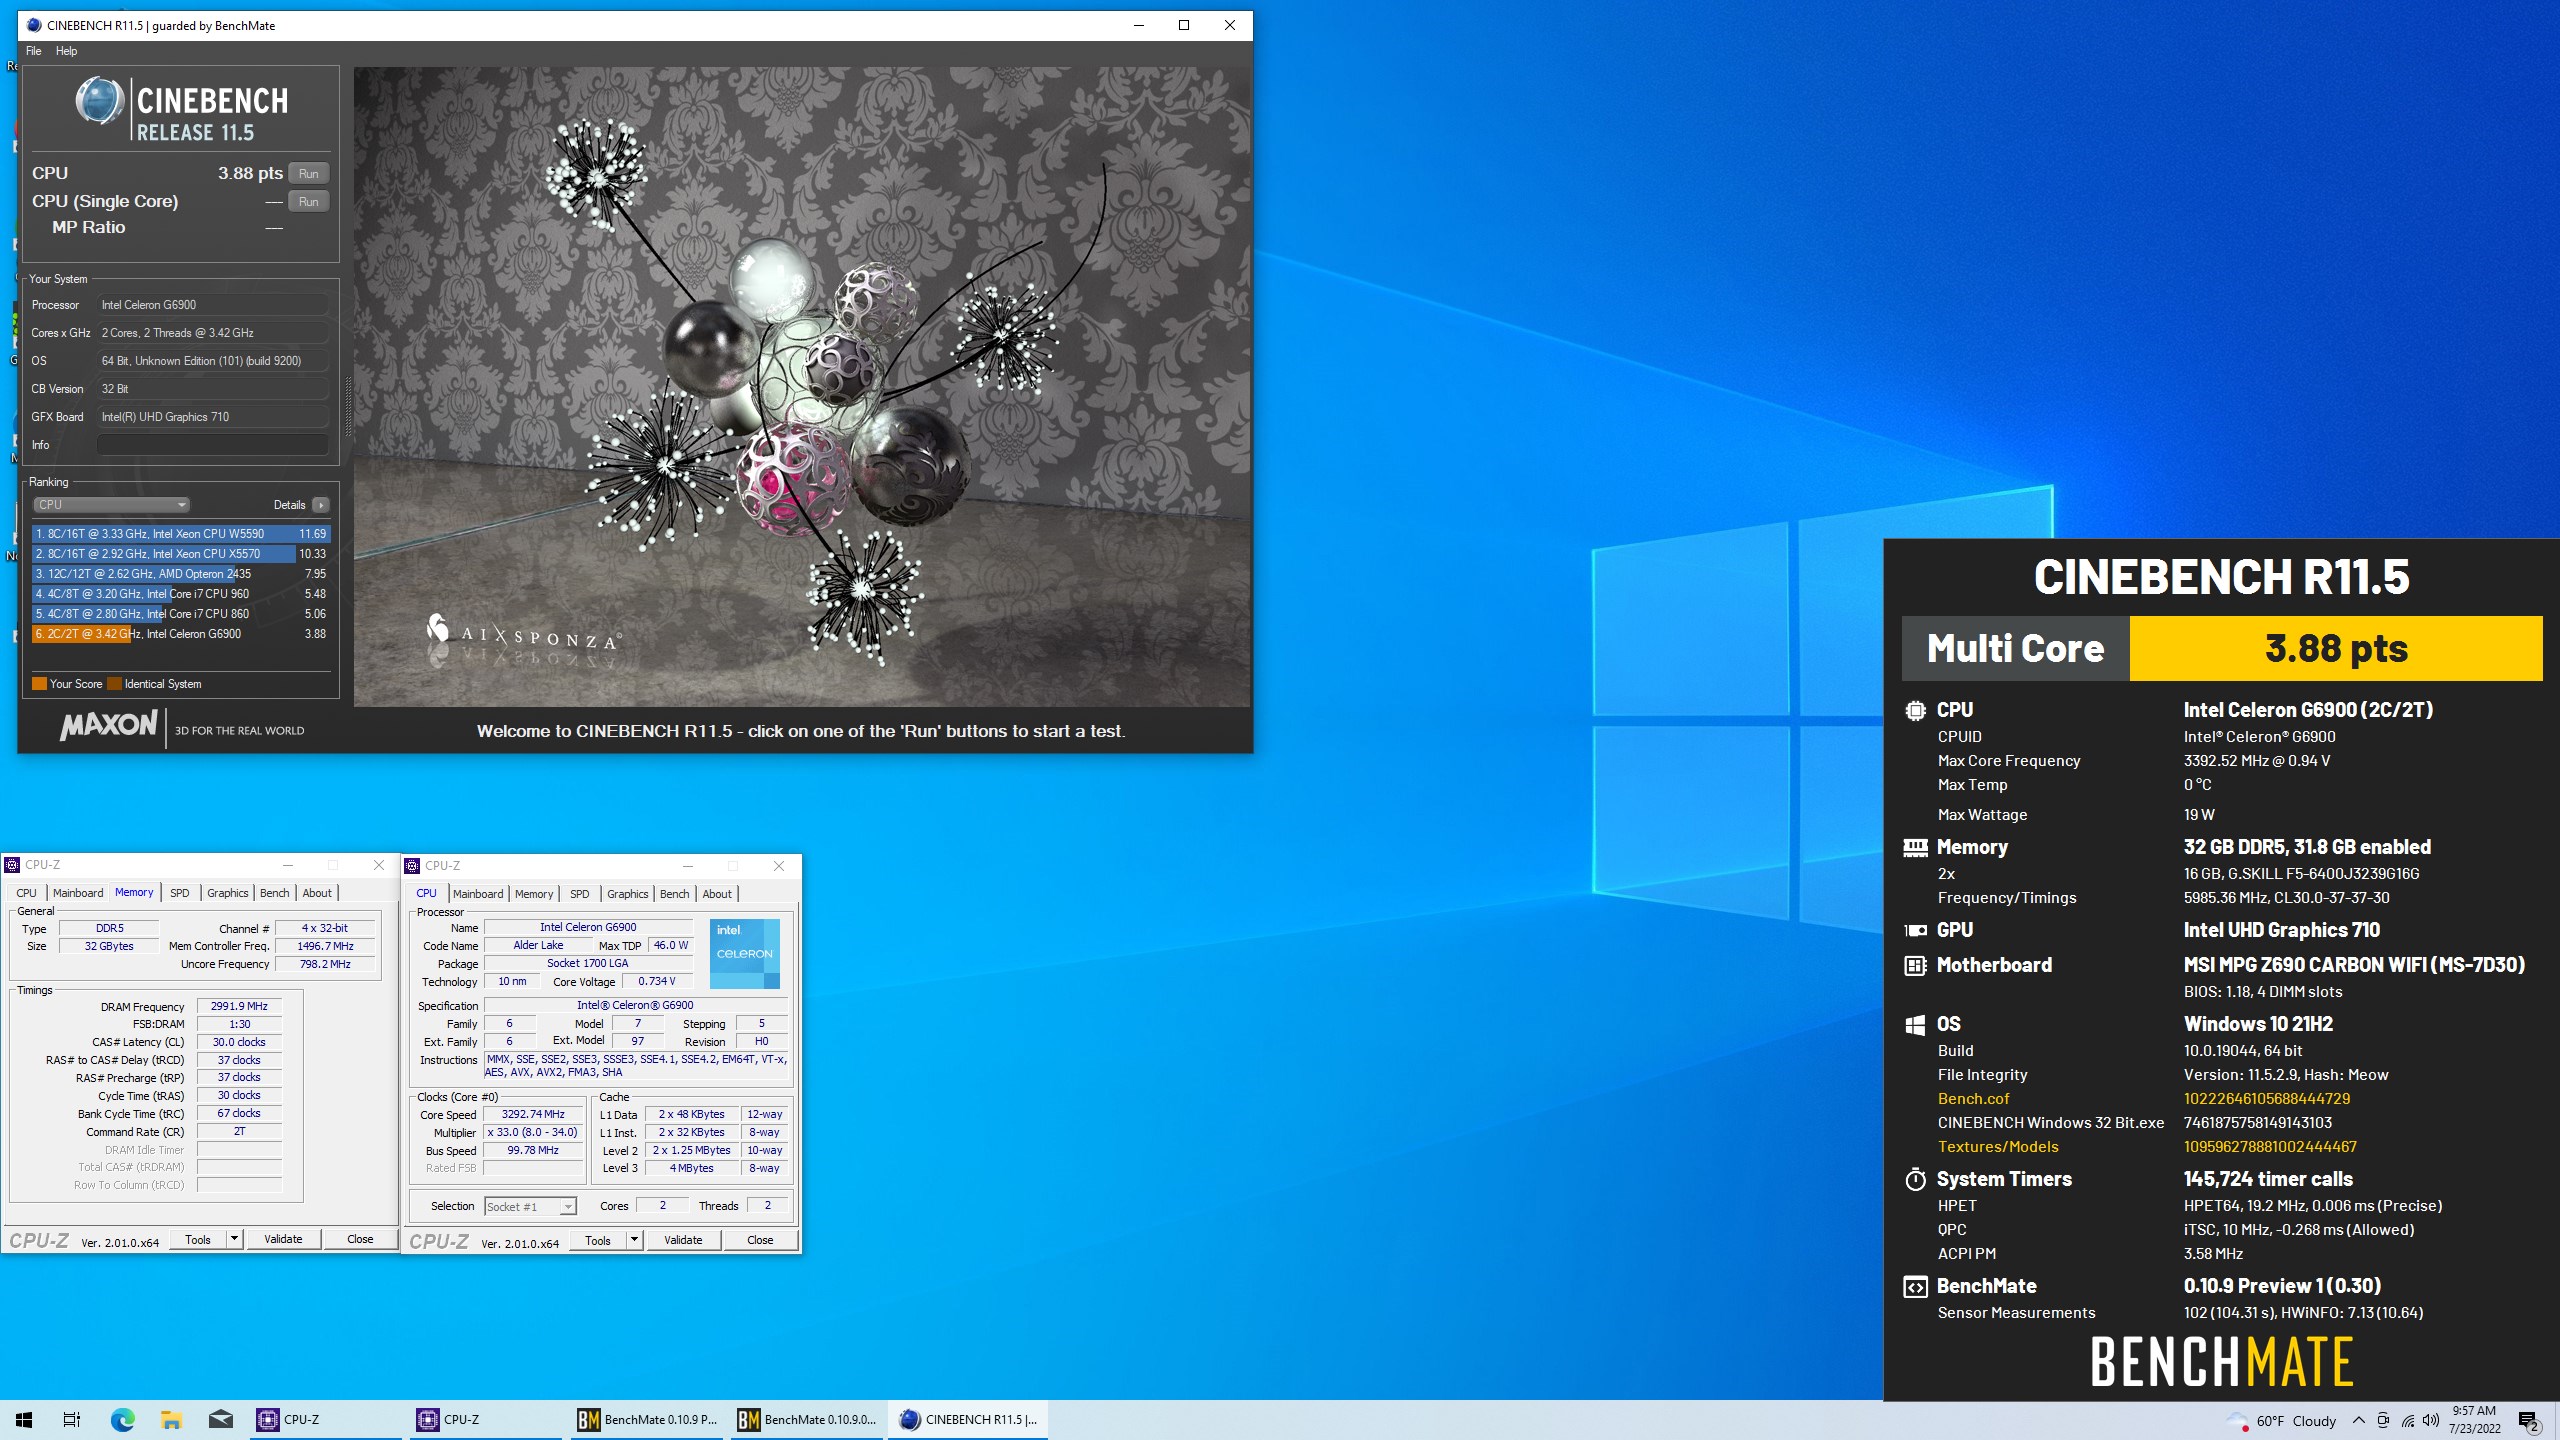Switch to Bench tab in left CPU-Z window

coord(275,893)
